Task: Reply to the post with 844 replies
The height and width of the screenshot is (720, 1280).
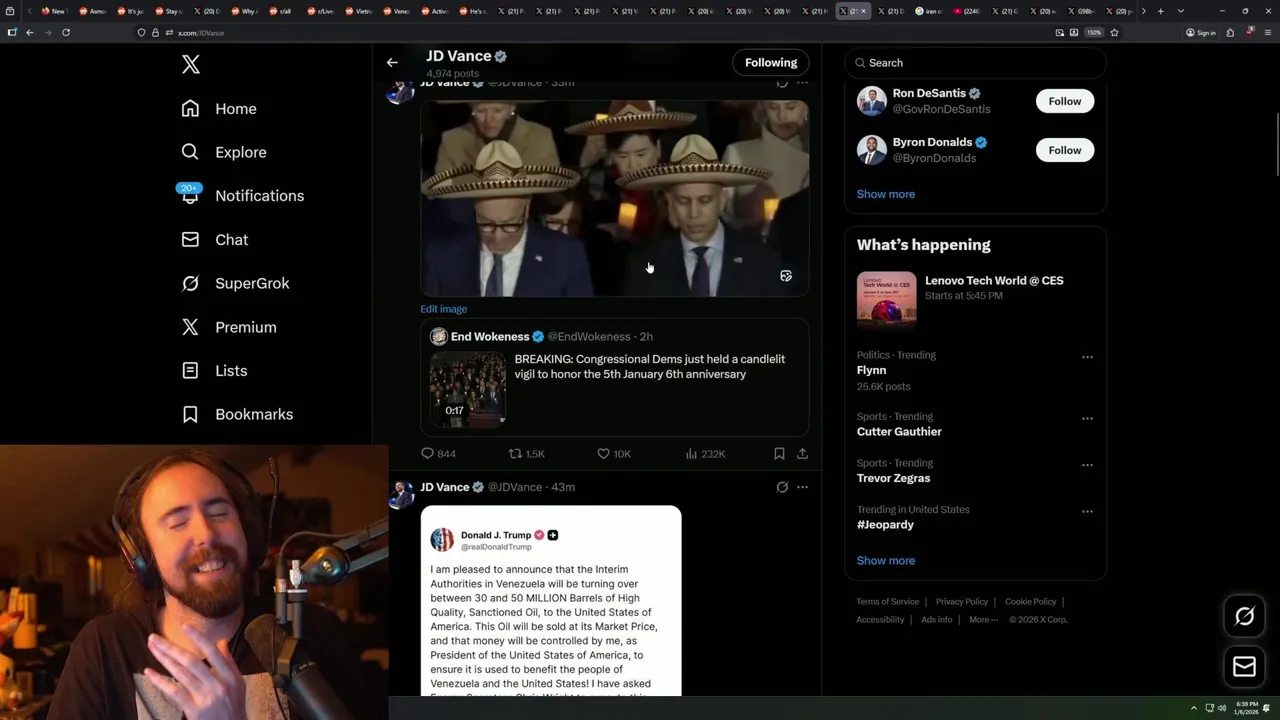Action: (438, 454)
